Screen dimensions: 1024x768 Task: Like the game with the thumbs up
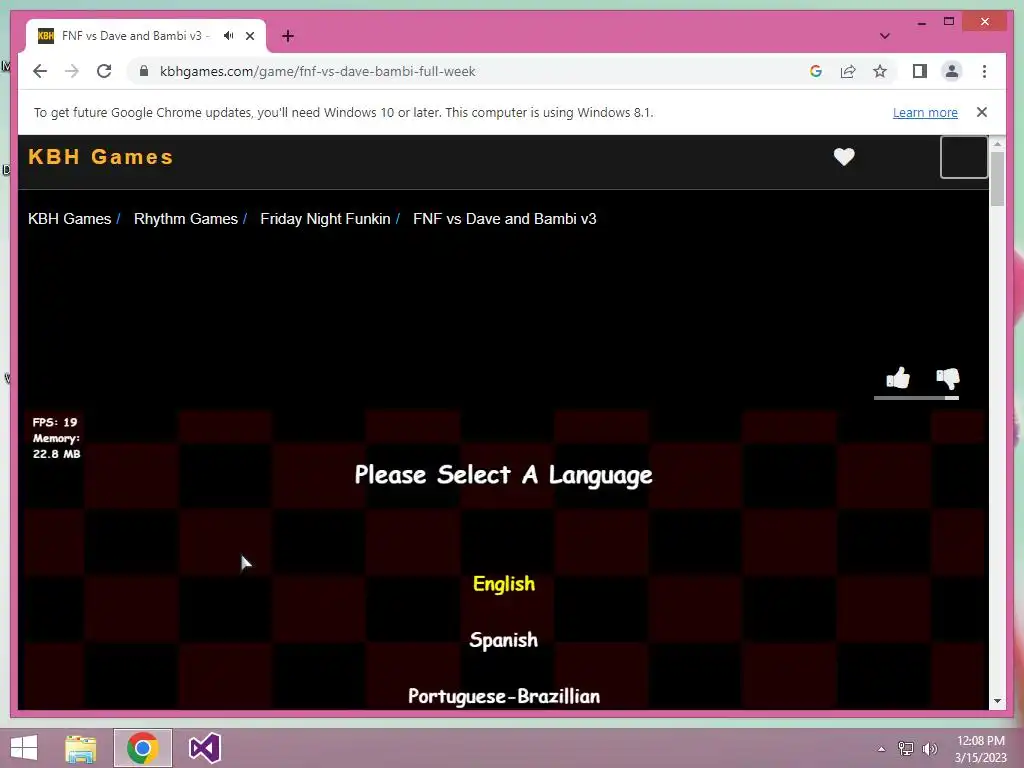(898, 377)
